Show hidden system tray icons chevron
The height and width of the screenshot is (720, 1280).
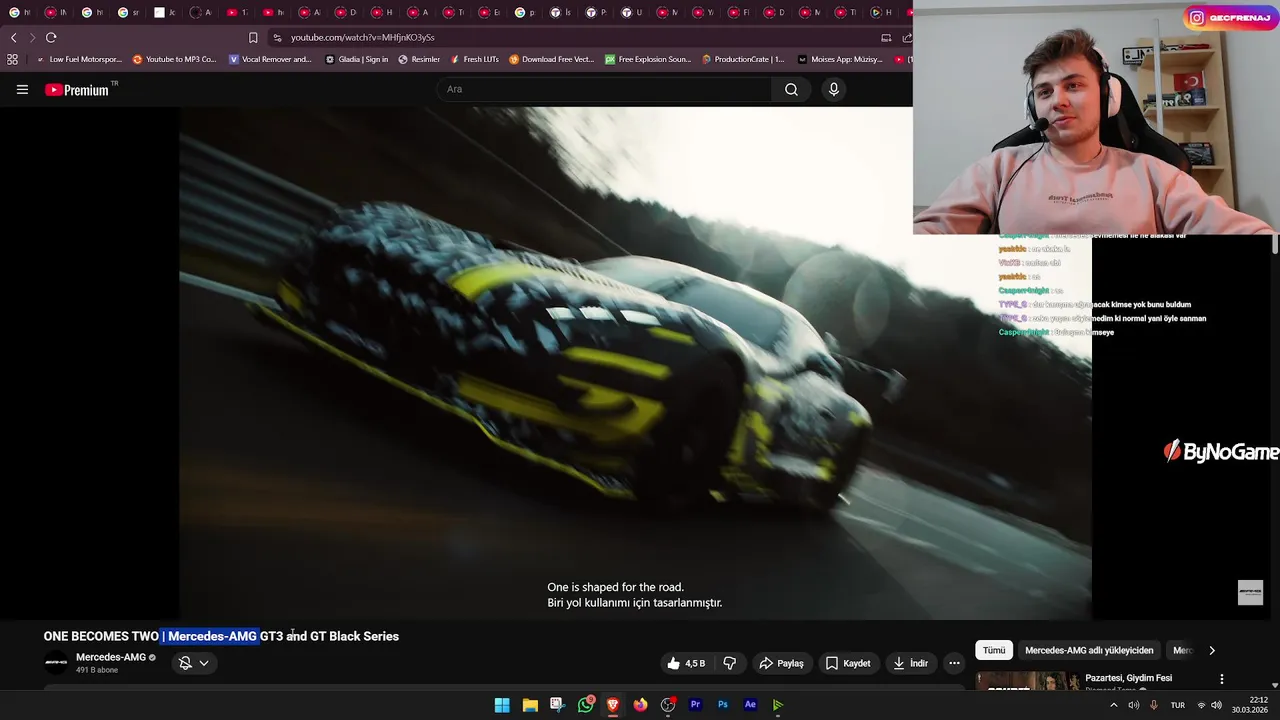coord(1114,705)
